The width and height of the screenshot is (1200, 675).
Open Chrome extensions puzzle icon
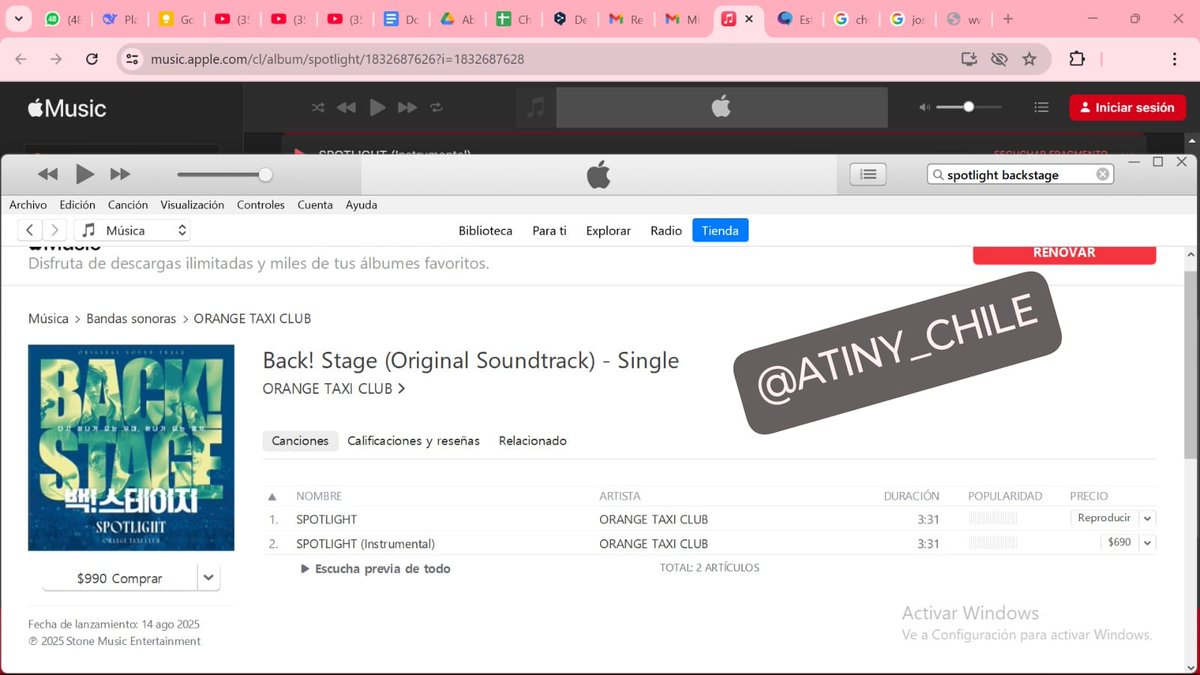point(1077,59)
